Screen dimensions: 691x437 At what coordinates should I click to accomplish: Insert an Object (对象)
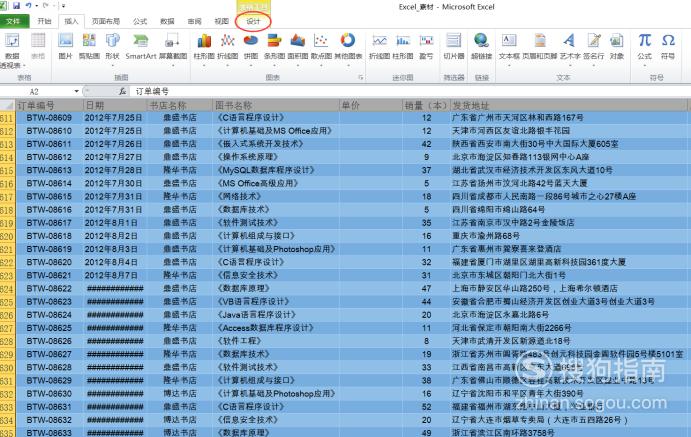pos(617,46)
